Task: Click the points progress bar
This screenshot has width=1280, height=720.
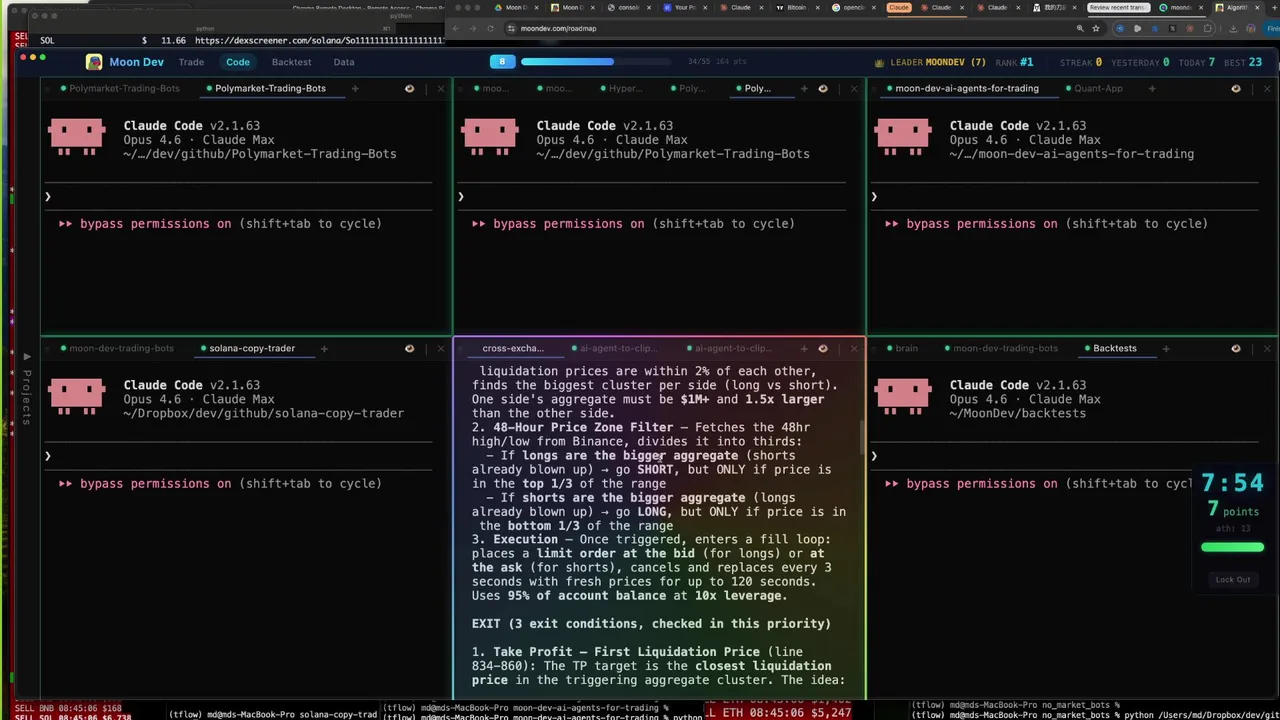Action: [594, 62]
